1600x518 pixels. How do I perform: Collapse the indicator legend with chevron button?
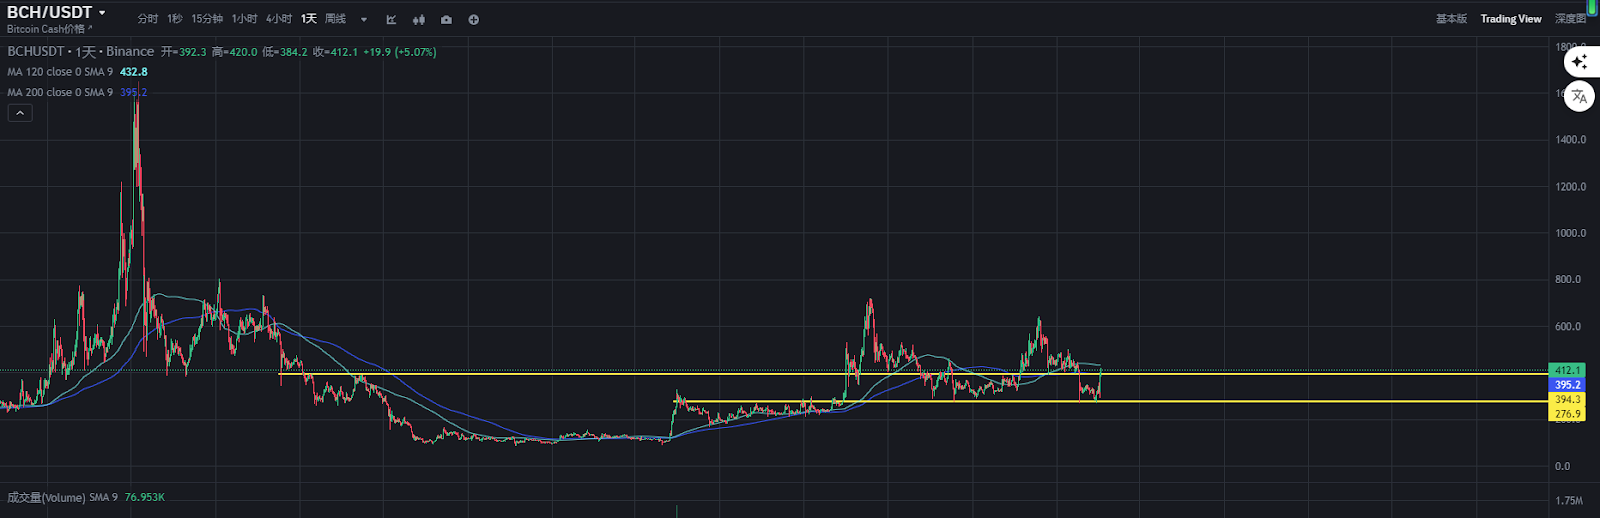(20, 113)
